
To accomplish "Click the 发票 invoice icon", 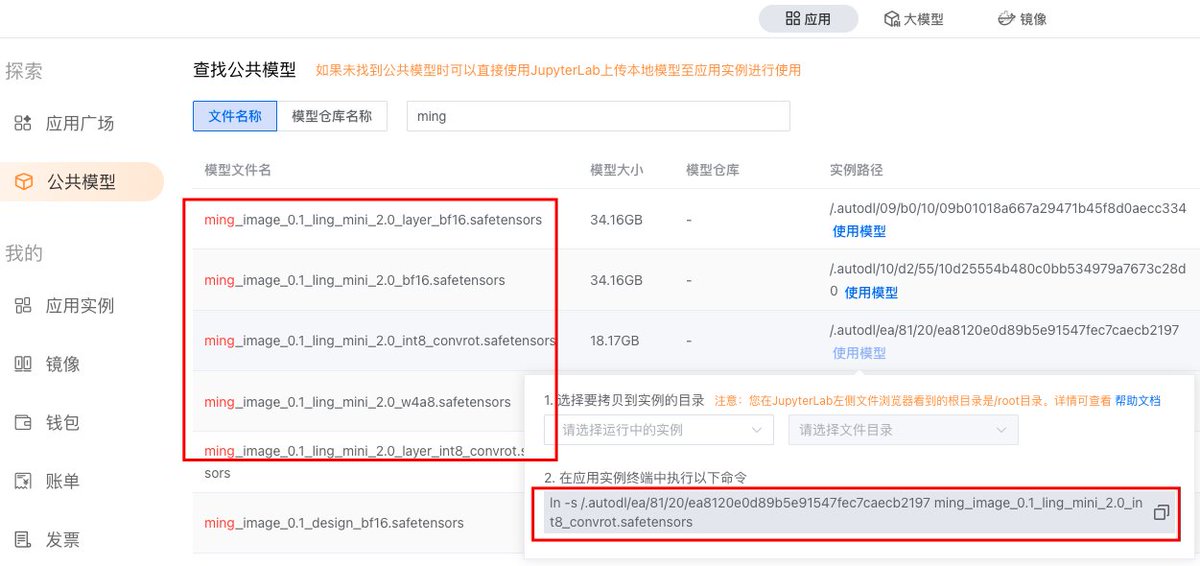I will tap(23, 540).
